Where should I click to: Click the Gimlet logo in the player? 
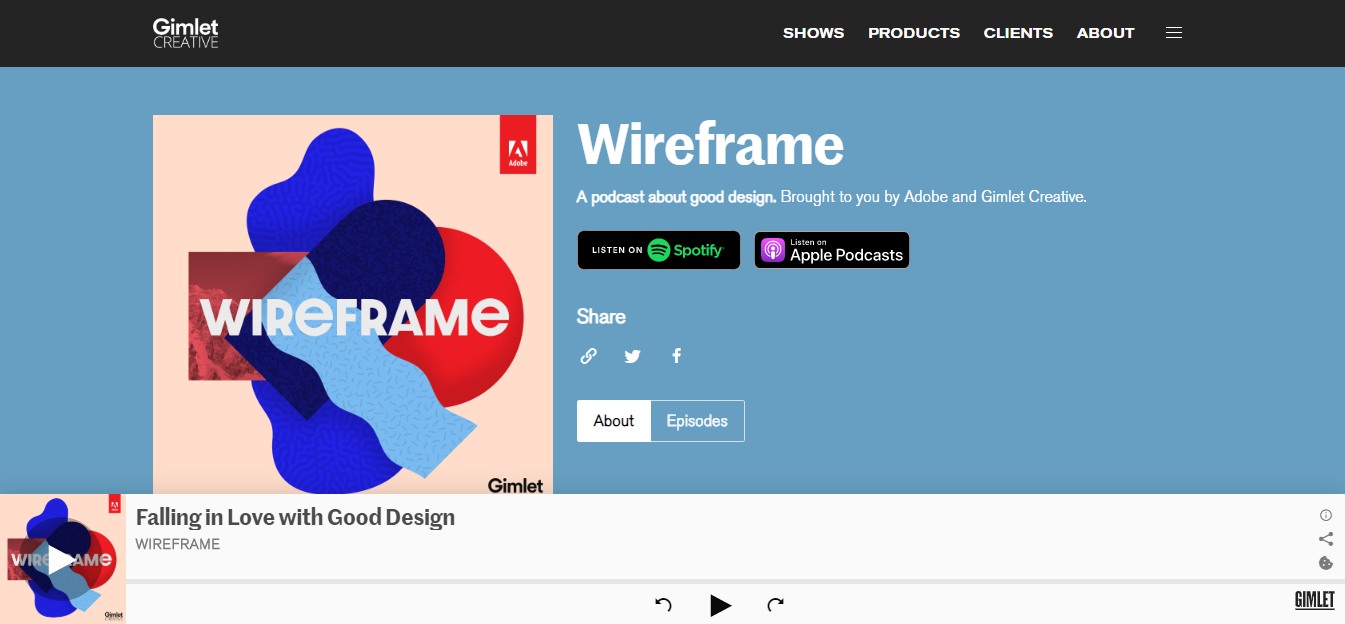point(1314,600)
